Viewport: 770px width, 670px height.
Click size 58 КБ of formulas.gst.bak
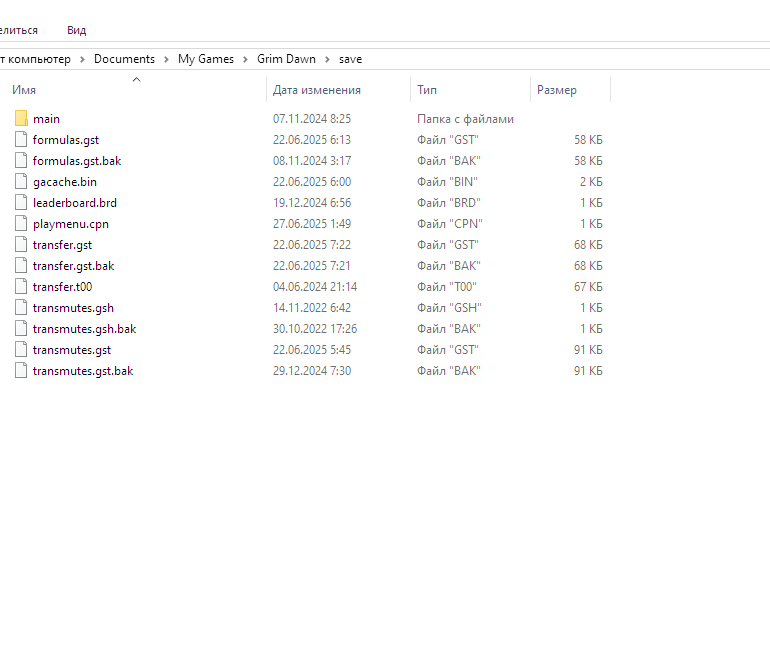click(x=588, y=161)
